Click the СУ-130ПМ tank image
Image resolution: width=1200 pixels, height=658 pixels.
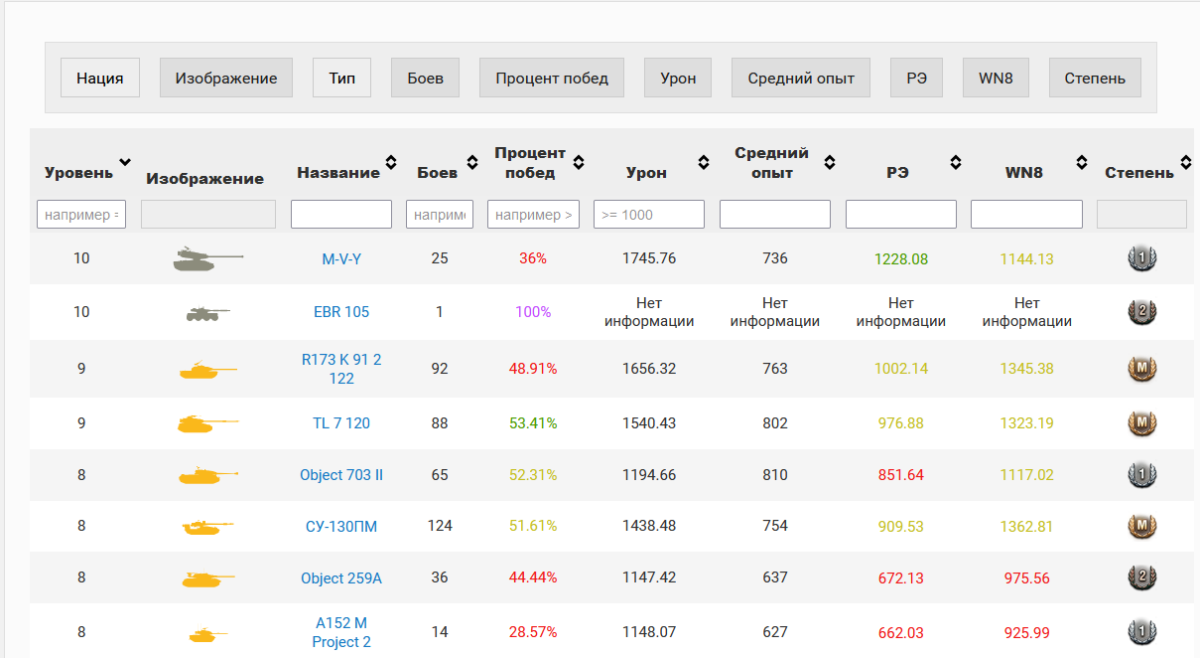pyautogui.click(x=207, y=527)
